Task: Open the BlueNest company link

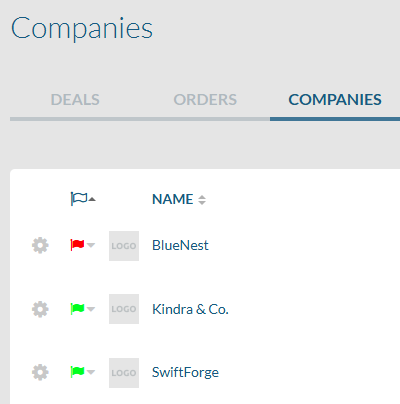Action: (180, 245)
